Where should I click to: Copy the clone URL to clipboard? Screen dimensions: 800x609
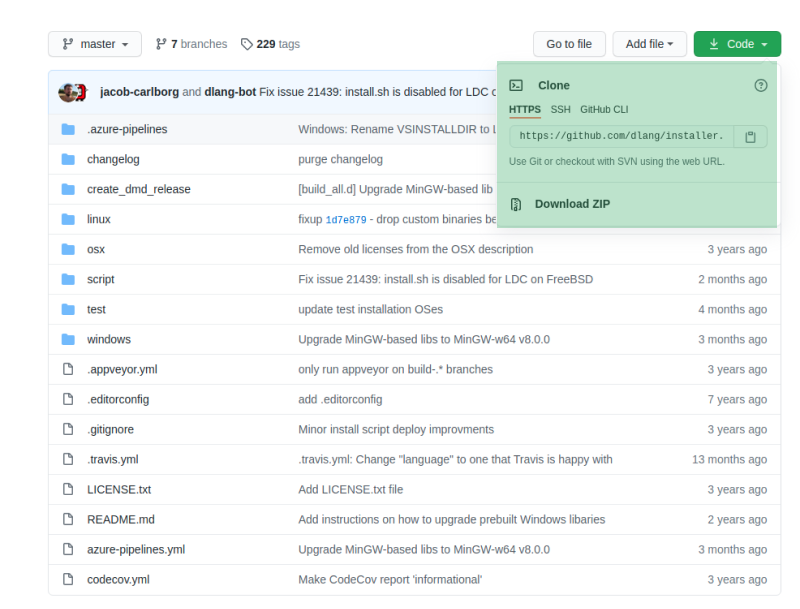pyautogui.click(x=750, y=136)
